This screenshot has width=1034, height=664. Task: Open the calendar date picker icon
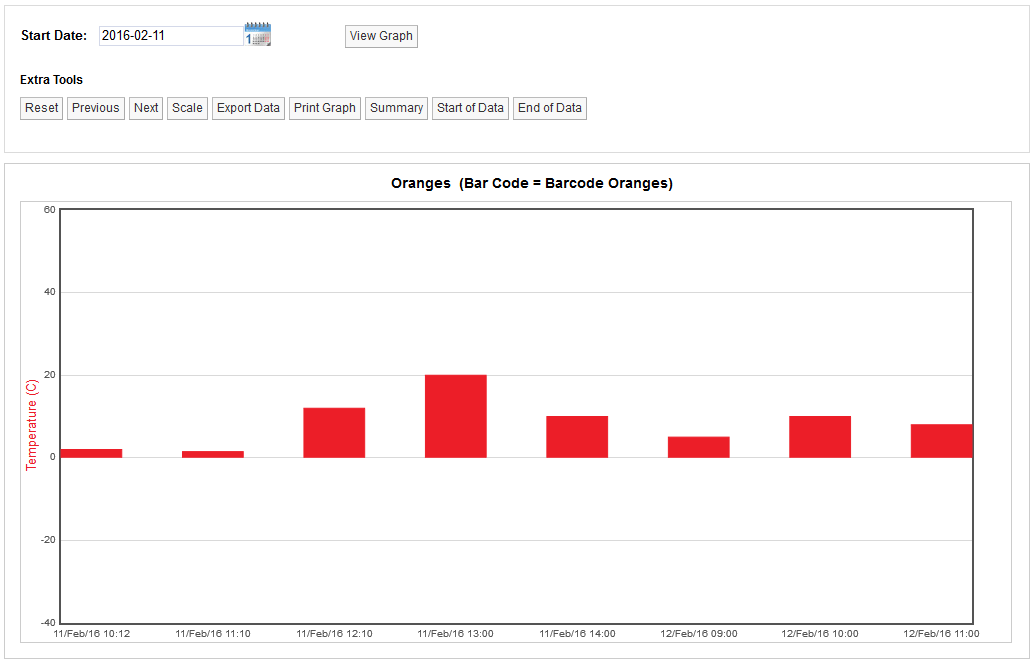pyautogui.click(x=258, y=35)
